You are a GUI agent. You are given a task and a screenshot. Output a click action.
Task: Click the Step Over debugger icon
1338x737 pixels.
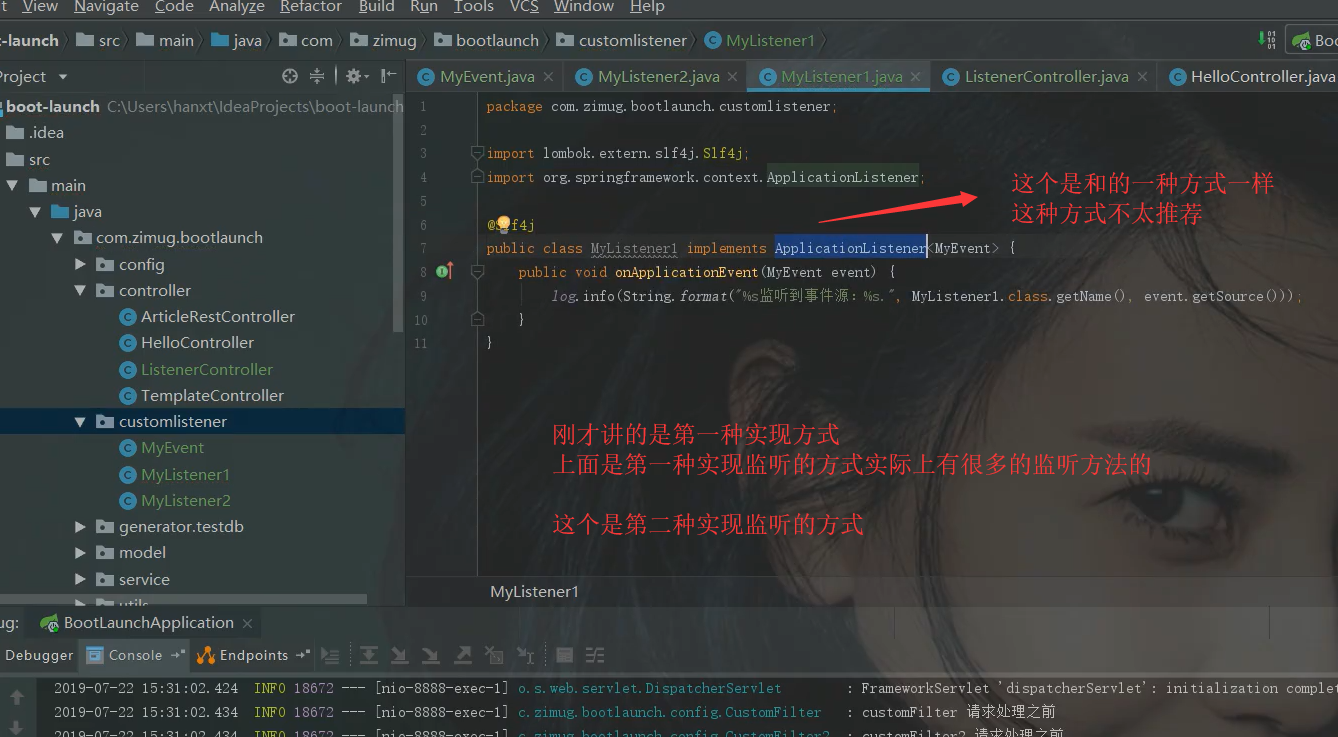[x=369, y=656]
